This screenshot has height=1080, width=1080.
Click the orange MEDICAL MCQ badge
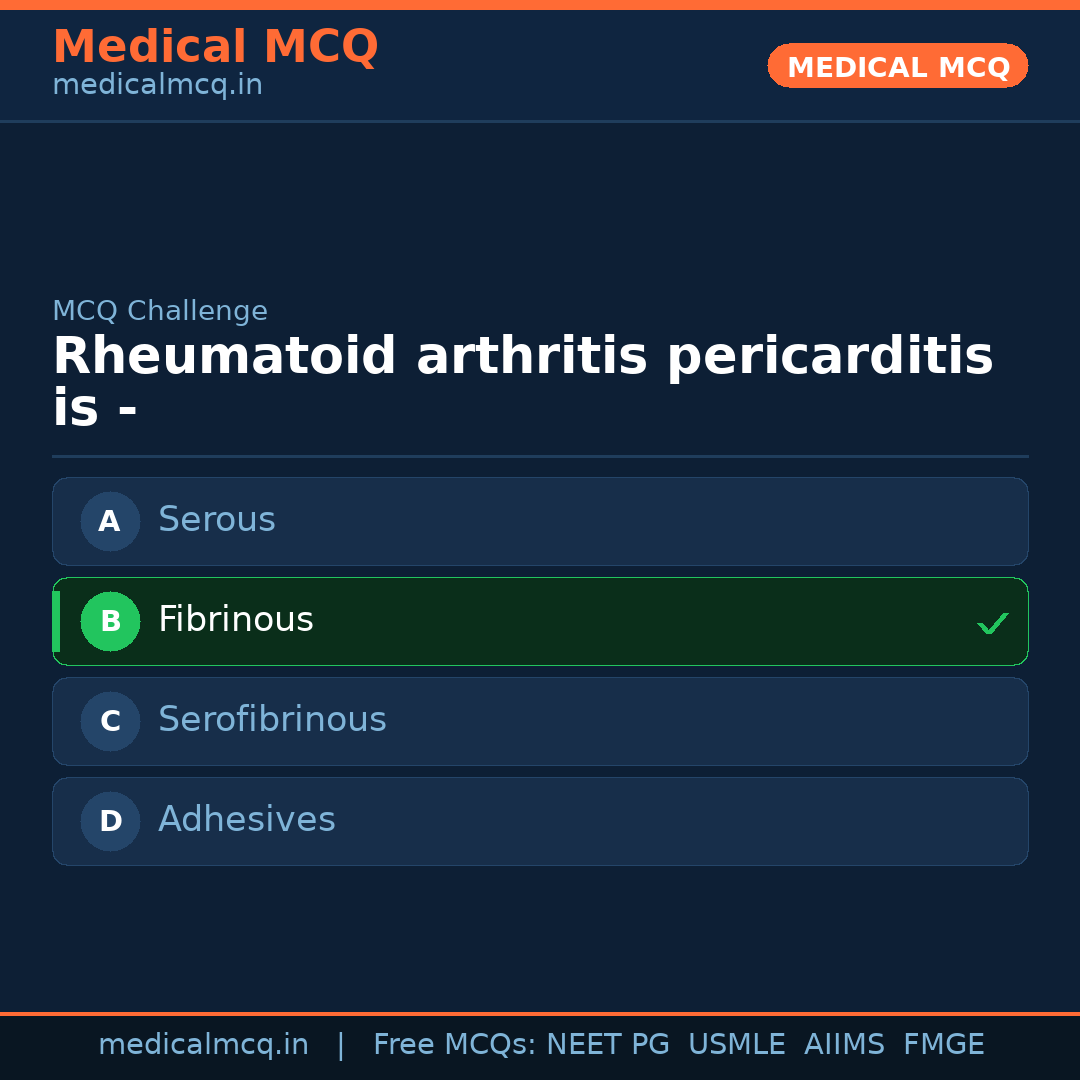(898, 66)
